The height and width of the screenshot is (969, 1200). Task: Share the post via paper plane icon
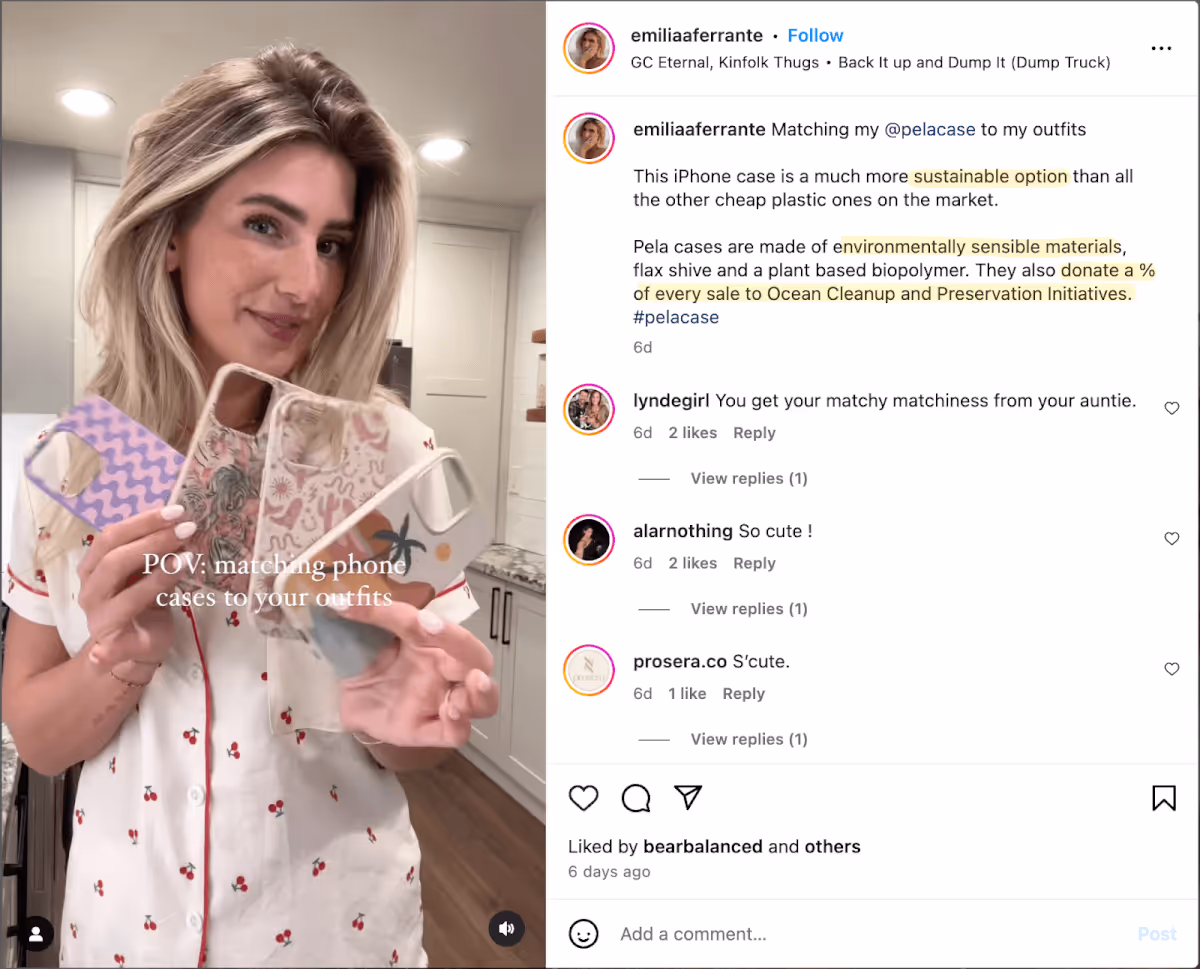(x=688, y=797)
